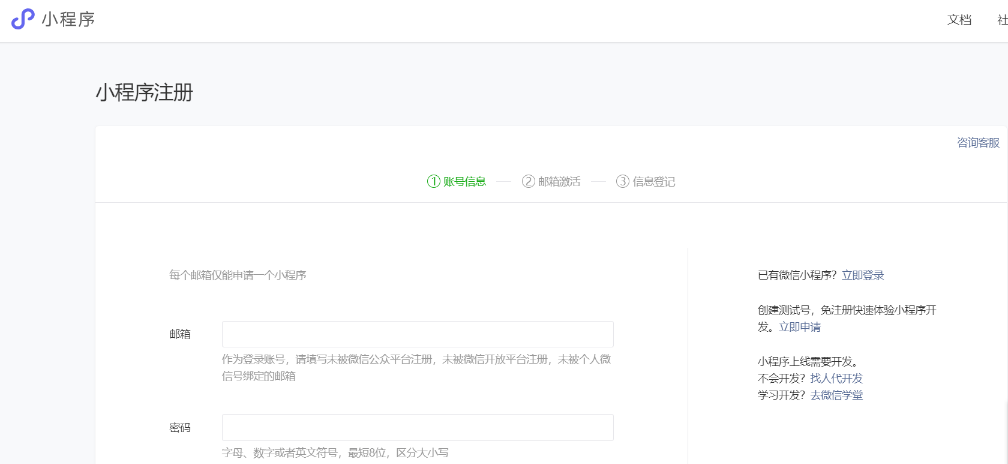Focus the 密码 input field
This screenshot has width=1008, height=464.
418,427
